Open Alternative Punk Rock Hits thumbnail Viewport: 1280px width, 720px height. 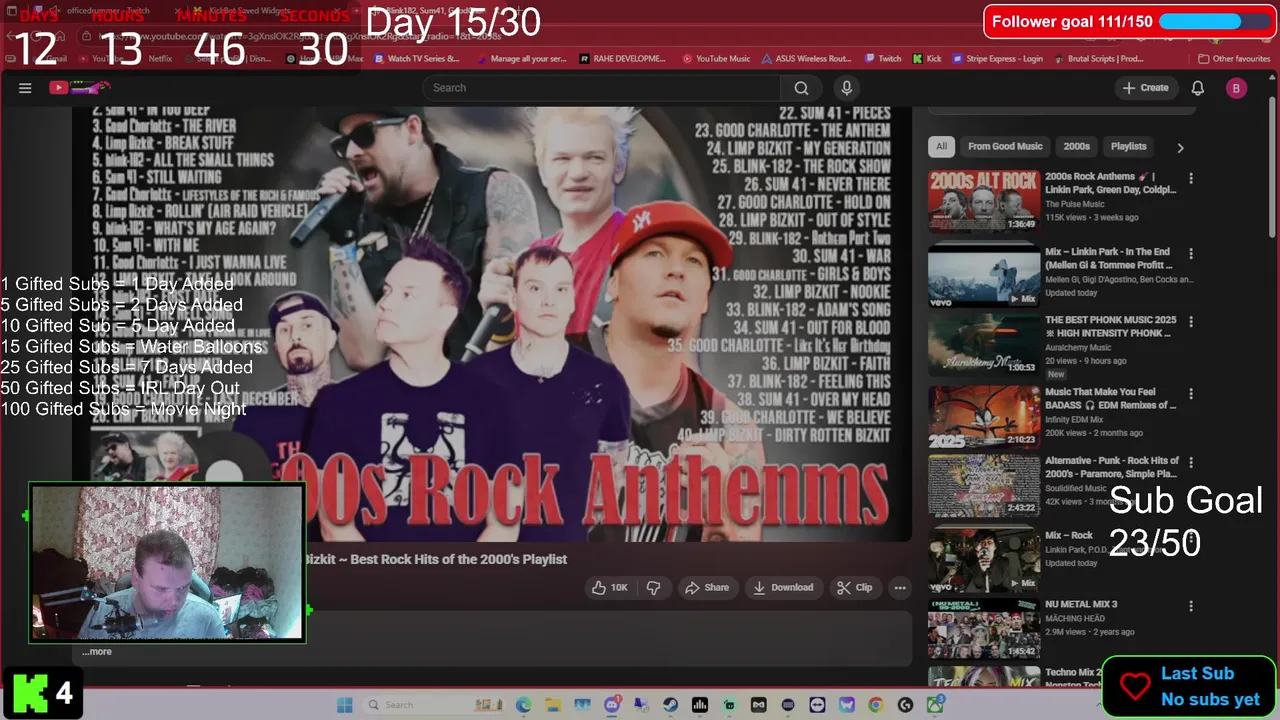984,485
